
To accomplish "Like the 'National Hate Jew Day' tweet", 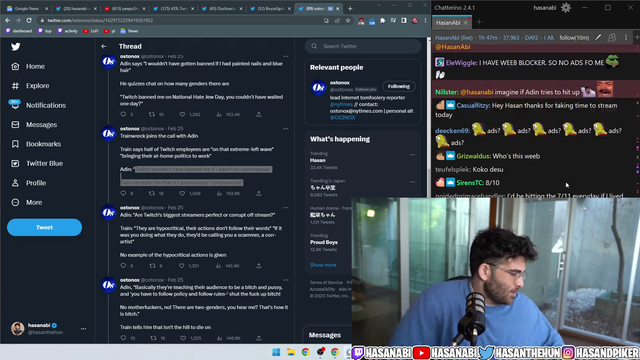I will tap(182, 114).
